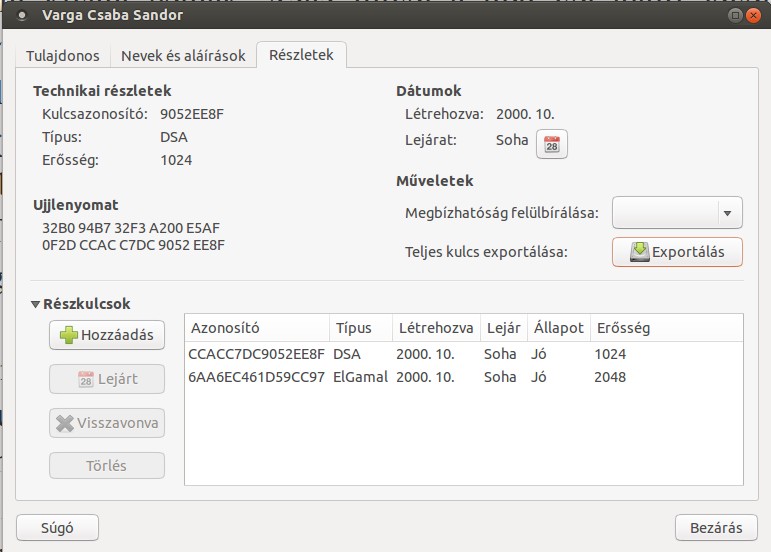Click fingerprint line 0F2D CCAC C7DC 9052 EE8F
This screenshot has height=552, width=771.
click(x=133, y=245)
